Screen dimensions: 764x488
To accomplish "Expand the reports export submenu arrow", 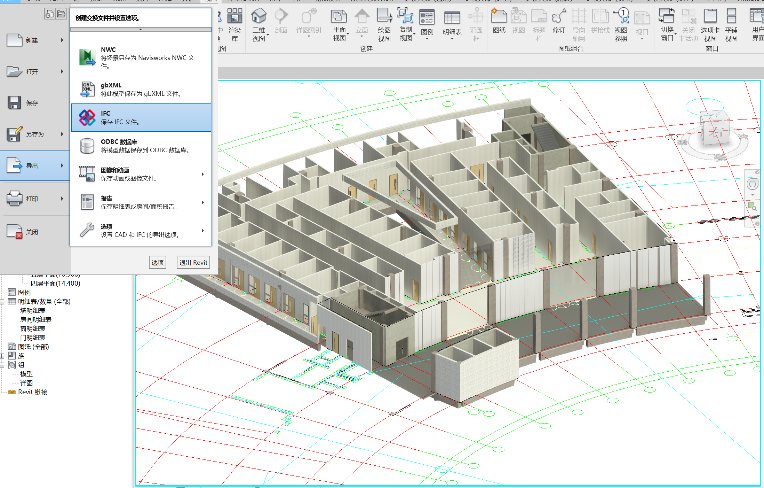I will point(203,202).
